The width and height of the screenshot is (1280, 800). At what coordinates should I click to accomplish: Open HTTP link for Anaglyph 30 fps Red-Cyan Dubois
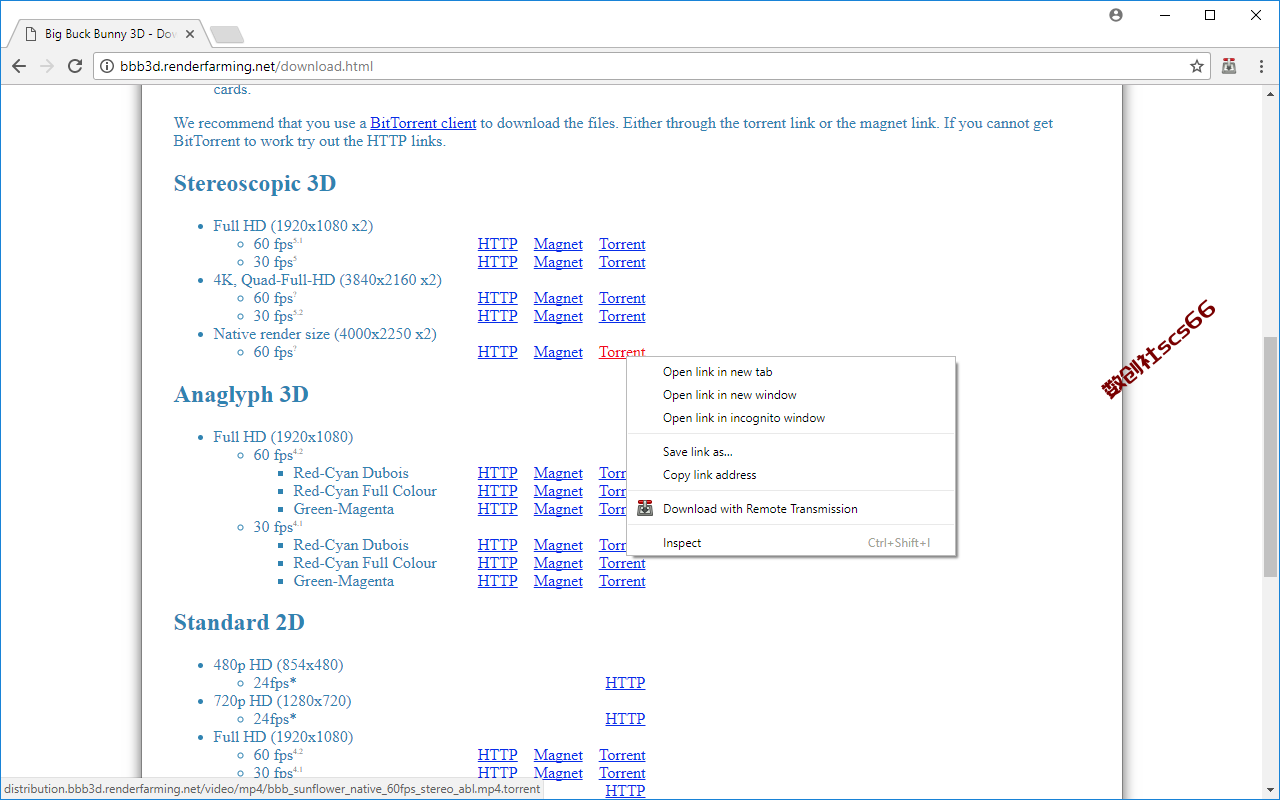(x=497, y=545)
